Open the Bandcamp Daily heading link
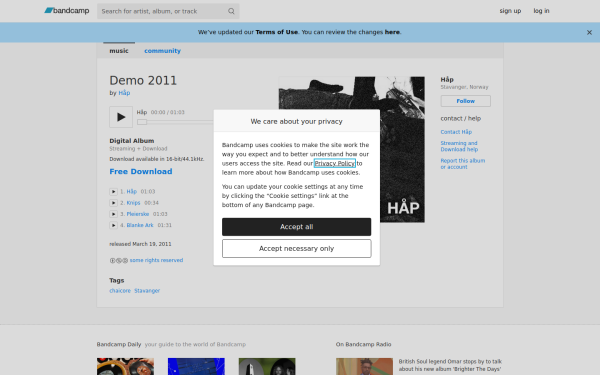This screenshot has height=375, width=600. pos(119,344)
